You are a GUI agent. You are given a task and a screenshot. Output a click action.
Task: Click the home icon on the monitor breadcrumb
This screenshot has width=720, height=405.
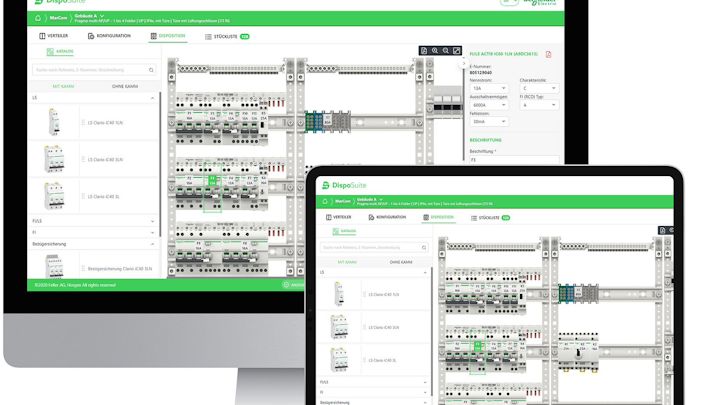pos(38,18)
